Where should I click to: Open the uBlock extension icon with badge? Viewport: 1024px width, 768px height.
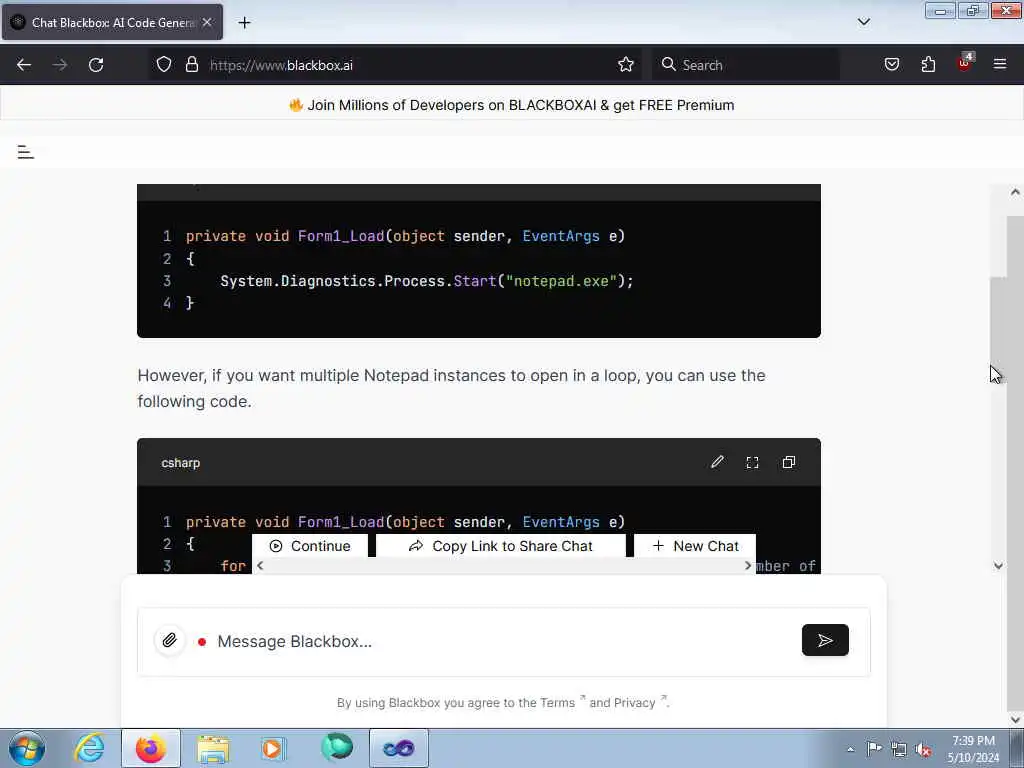[965, 63]
